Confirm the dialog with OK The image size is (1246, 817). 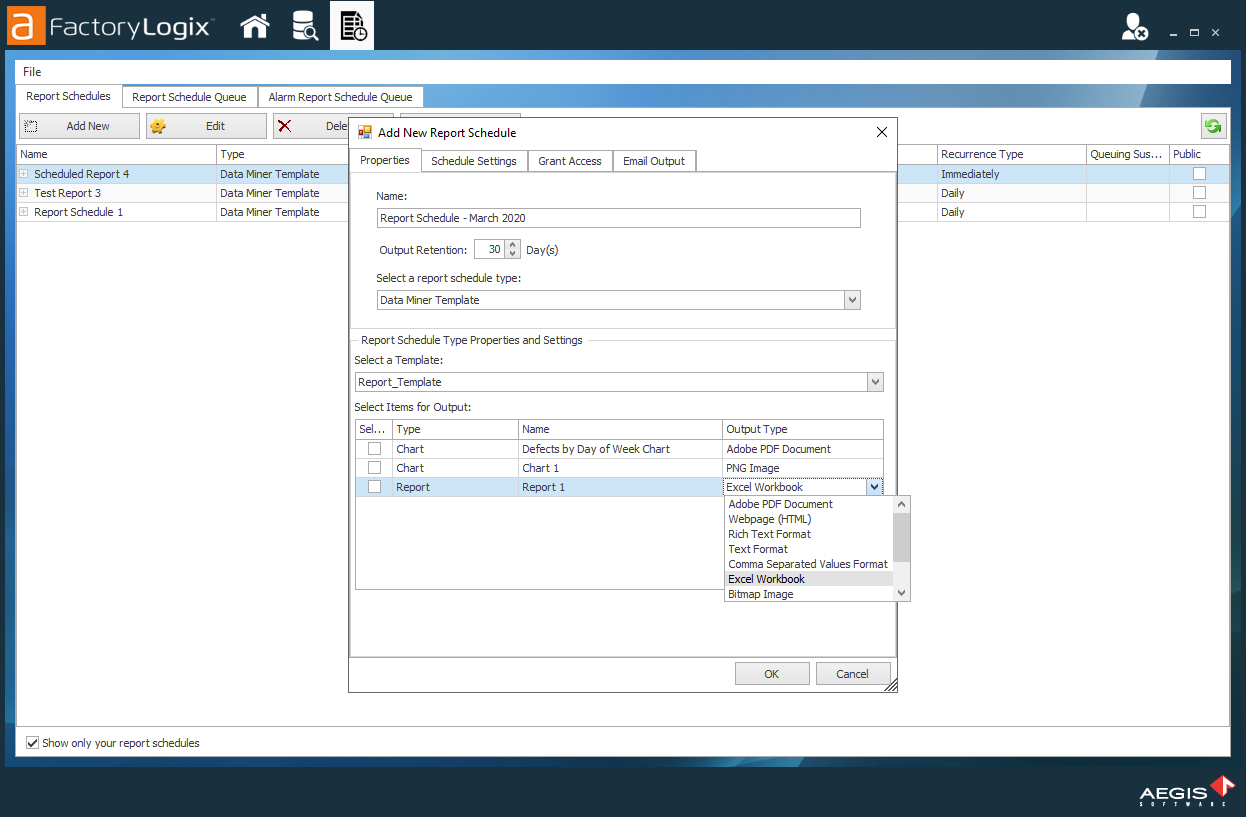tap(771, 673)
